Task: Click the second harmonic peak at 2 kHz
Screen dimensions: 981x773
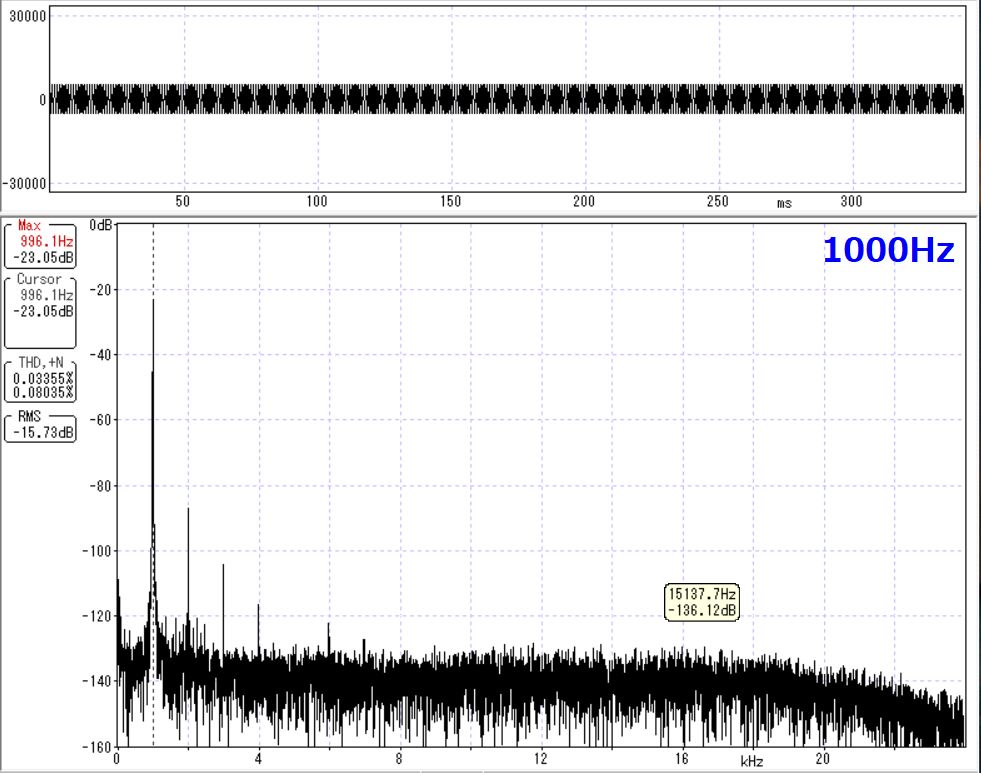Action: (x=188, y=511)
